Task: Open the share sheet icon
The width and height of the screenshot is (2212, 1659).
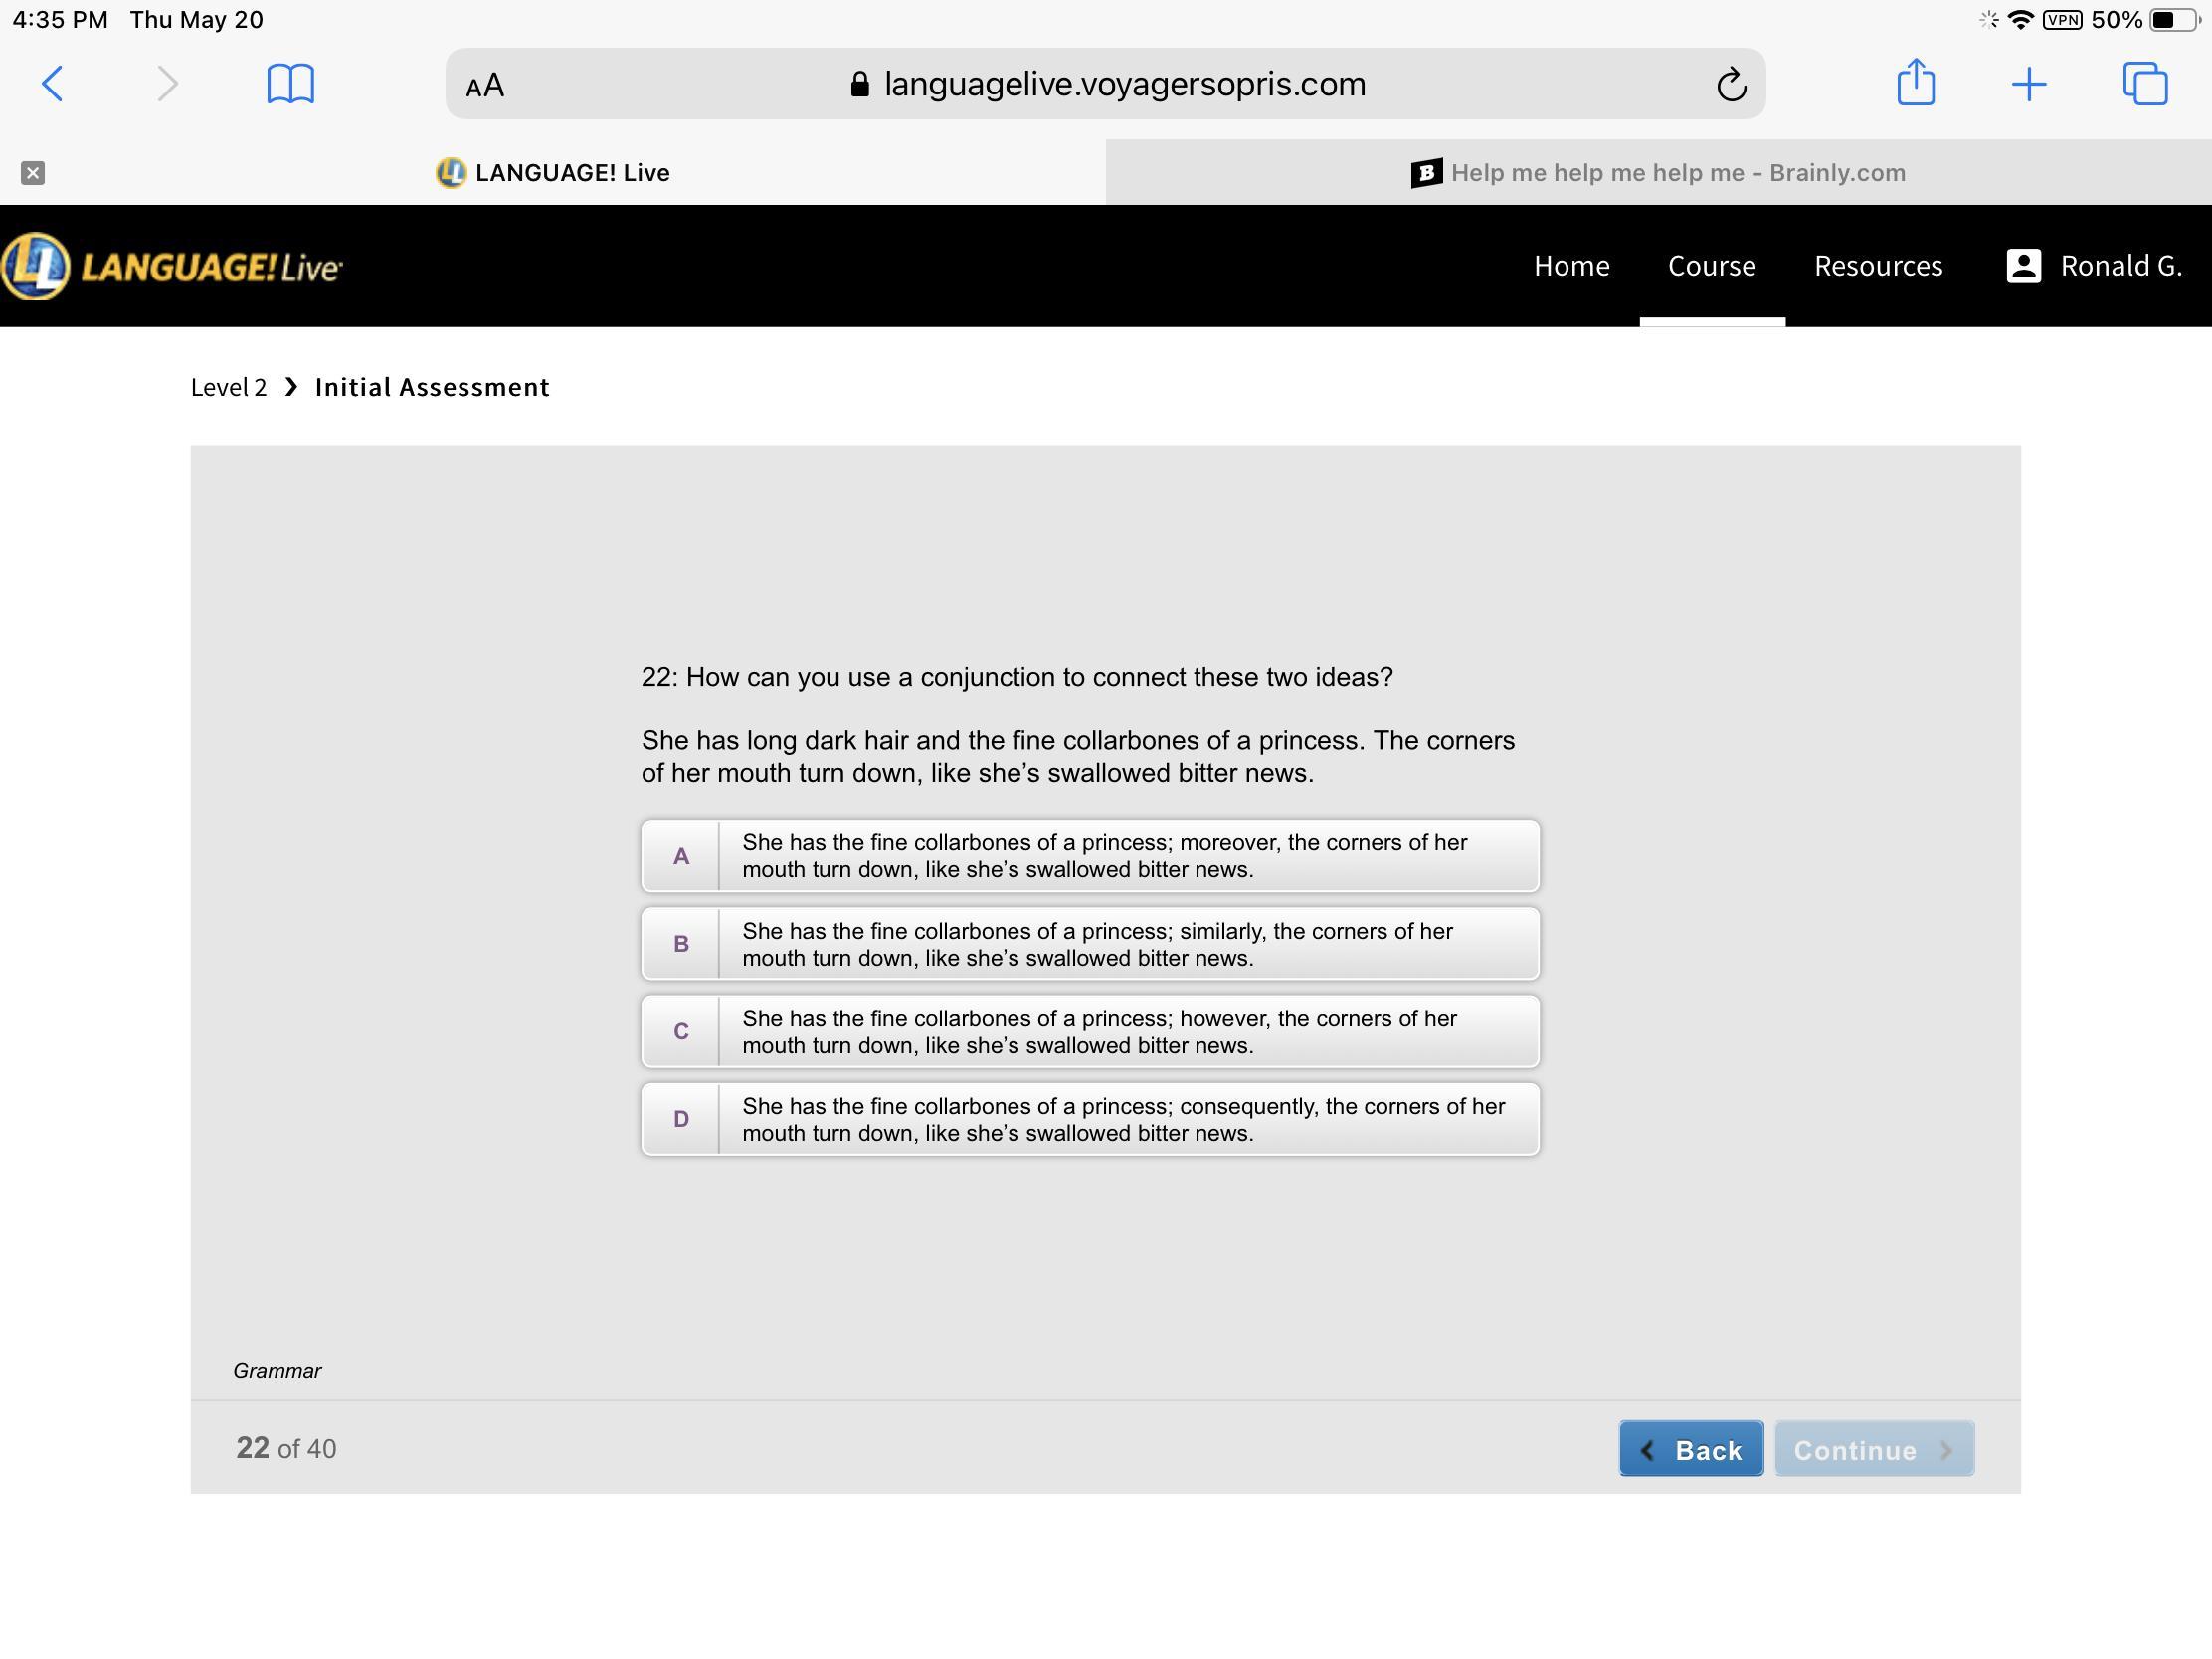Action: (x=1915, y=82)
